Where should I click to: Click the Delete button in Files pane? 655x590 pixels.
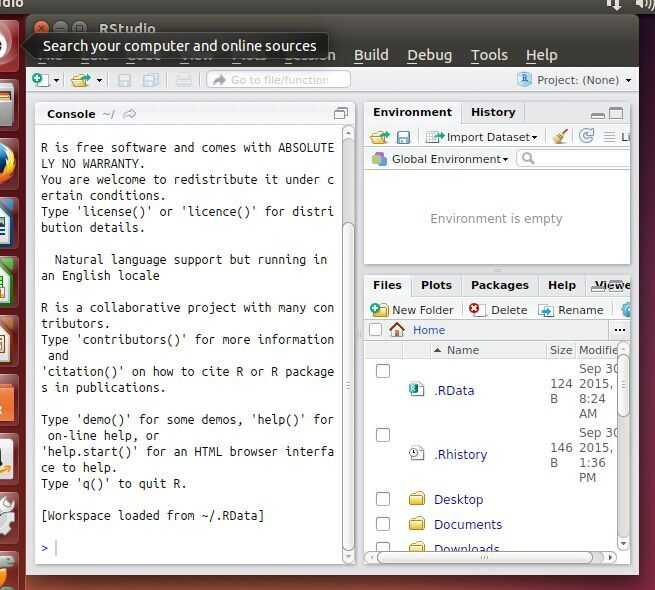pyautogui.click(x=498, y=310)
